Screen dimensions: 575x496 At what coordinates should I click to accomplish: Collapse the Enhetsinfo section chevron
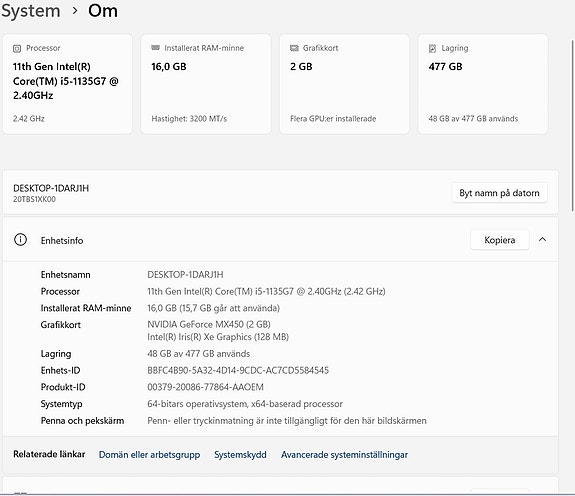pyautogui.click(x=542, y=240)
